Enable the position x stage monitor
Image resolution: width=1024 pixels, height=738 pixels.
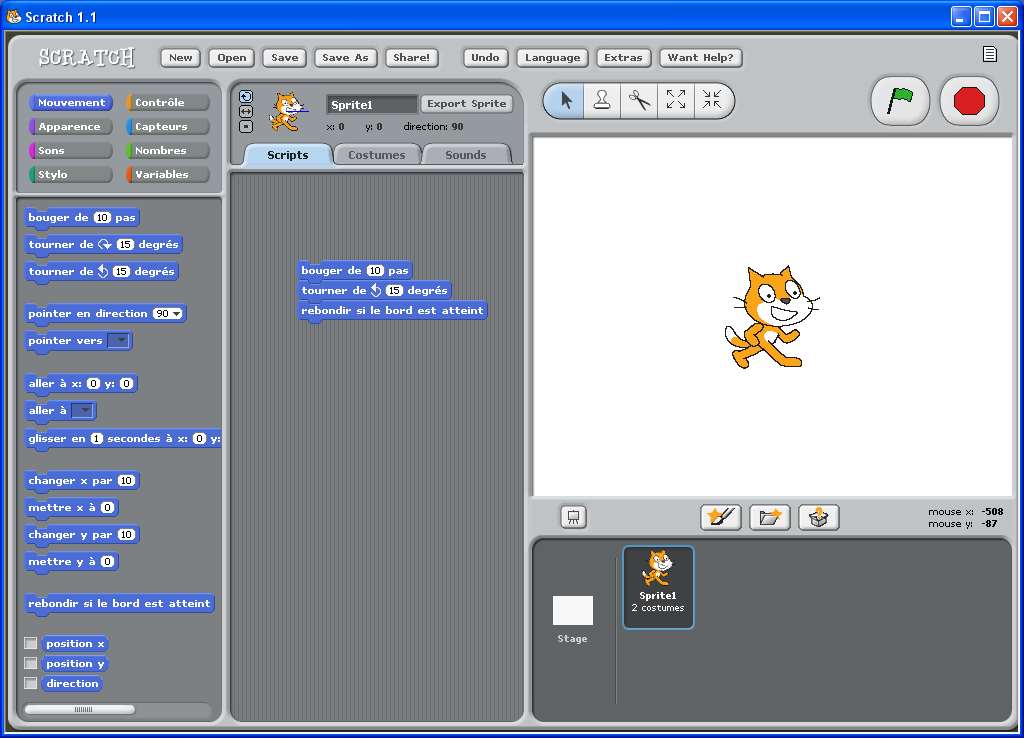[30, 643]
